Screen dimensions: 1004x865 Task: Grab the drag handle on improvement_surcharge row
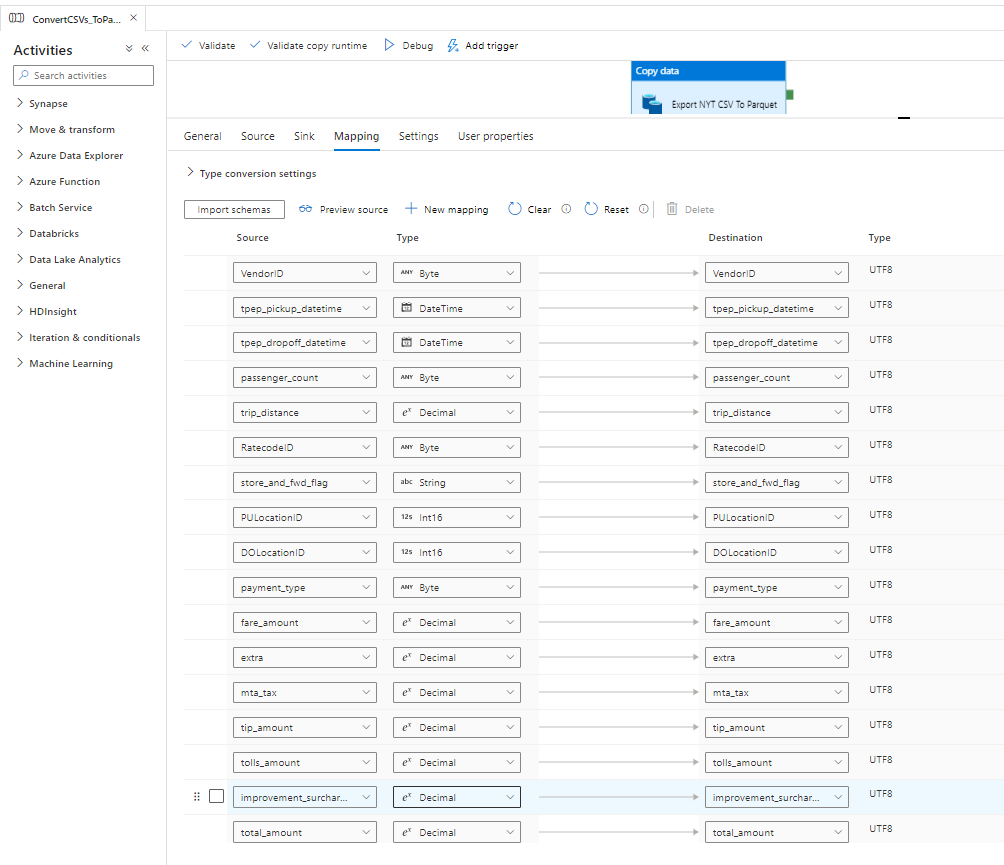(x=197, y=796)
